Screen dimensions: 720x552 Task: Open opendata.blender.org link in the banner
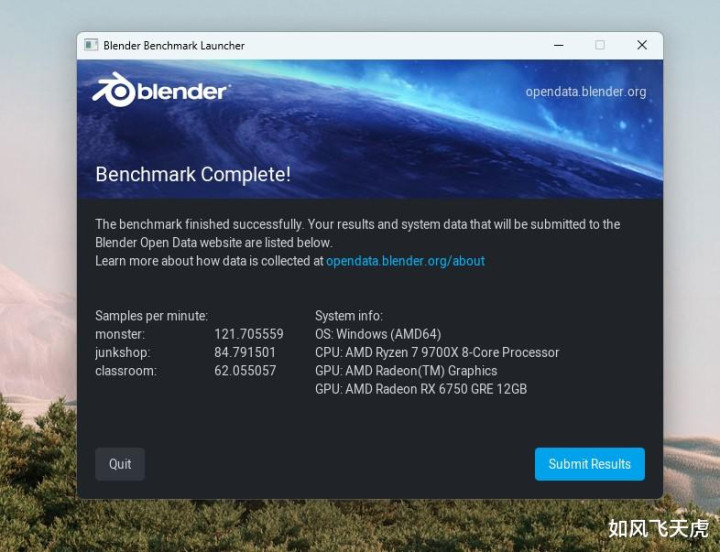[x=586, y=92]
